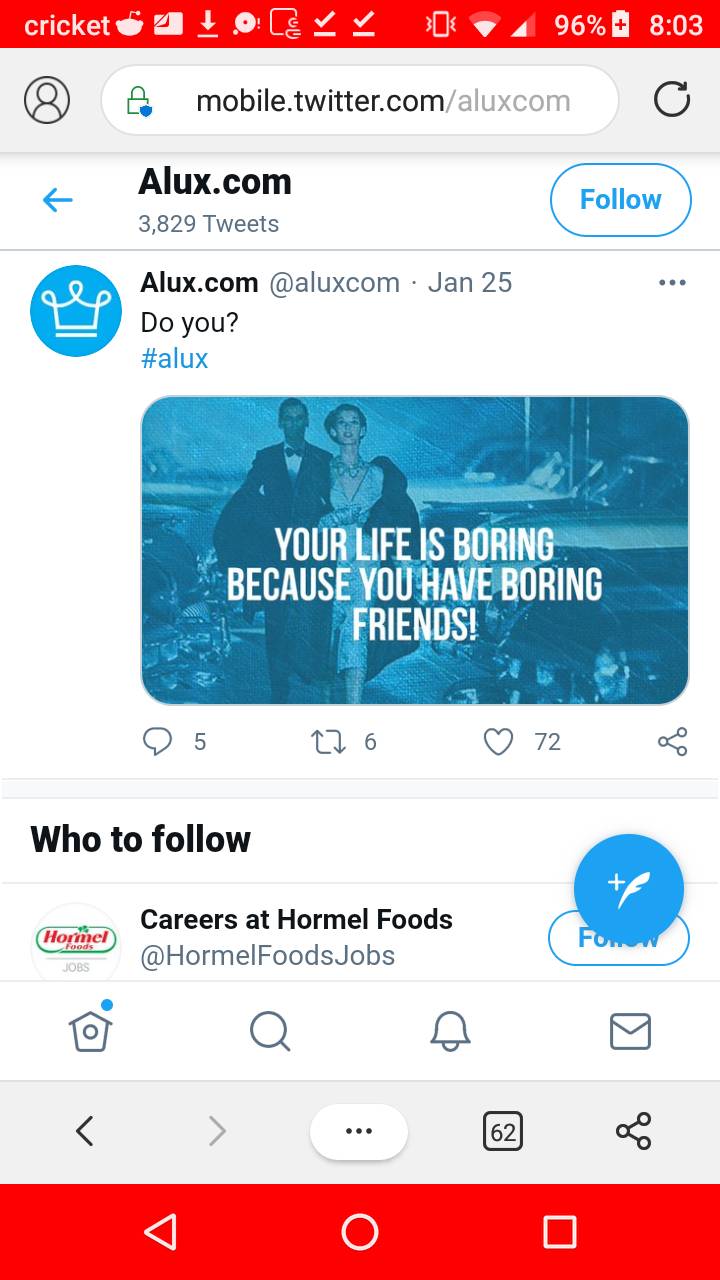Like the Alux.com tweet with heart icon
The width and height of the screenshot is (720, 1280).
pyautogui.click(x=498, y=741)
